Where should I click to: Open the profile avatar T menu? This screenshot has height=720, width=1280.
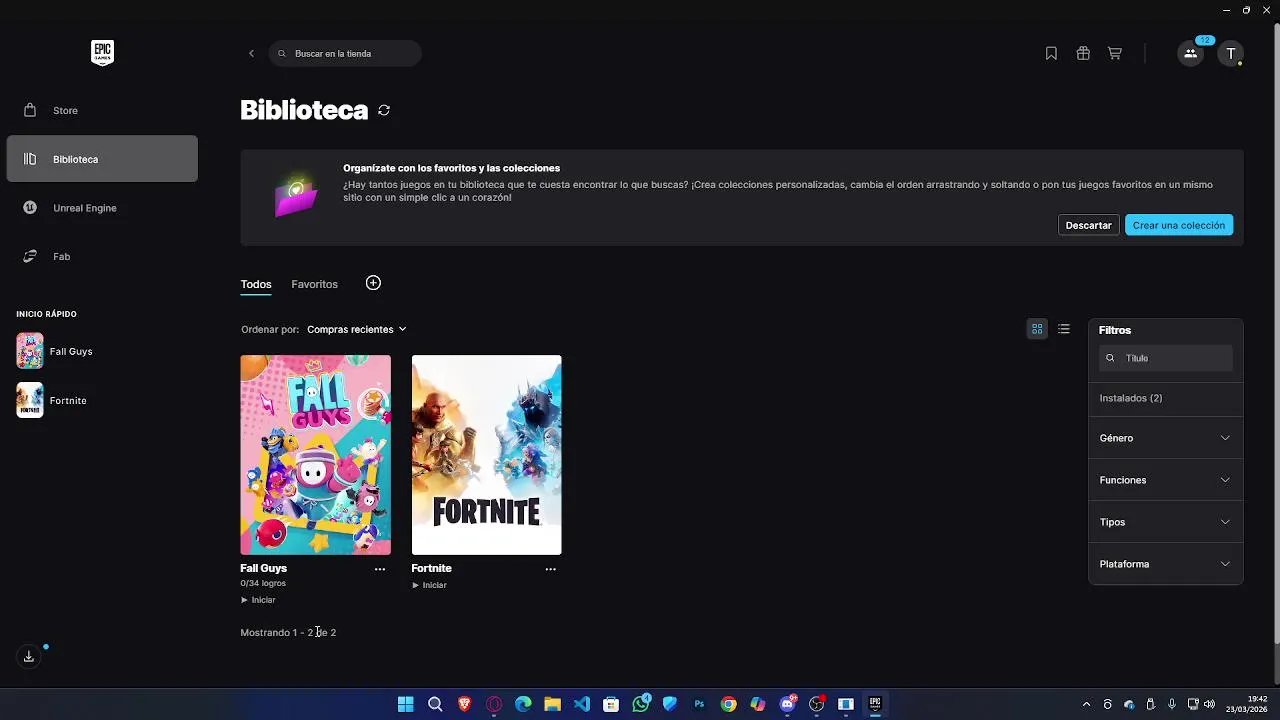pos(1231,54)
